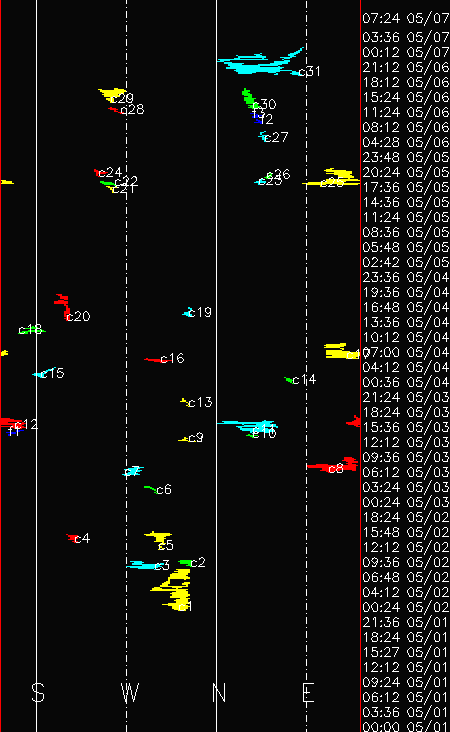Click the S direction axis label
This screenshot has height=732, width=450.
(38, 693)
